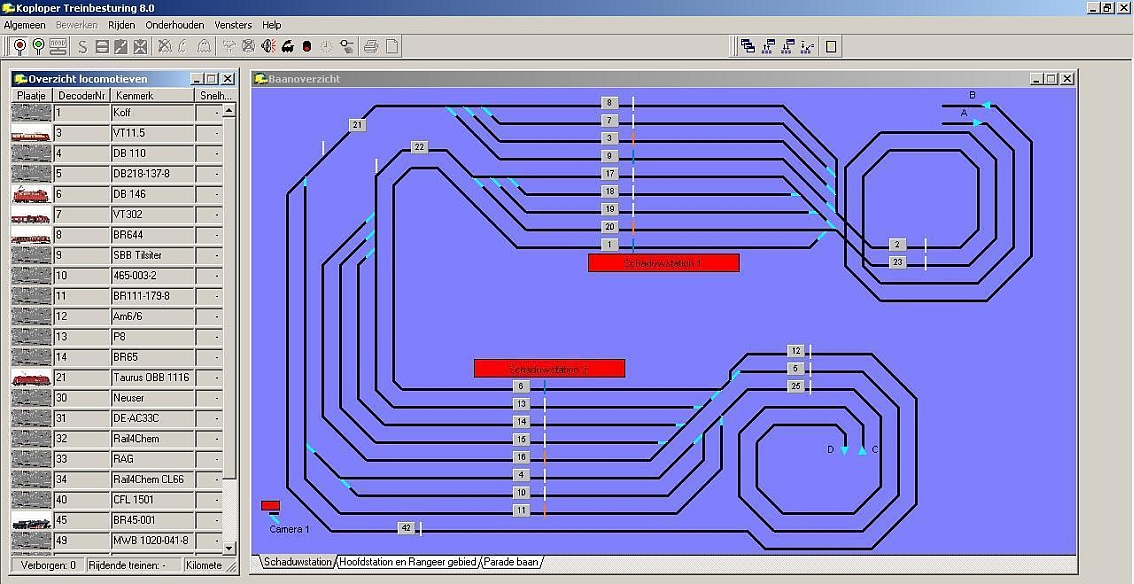The width and height of the screenshot is (1134, 584).
Task: Click track block 23
Action: click(x=898, y=262)
